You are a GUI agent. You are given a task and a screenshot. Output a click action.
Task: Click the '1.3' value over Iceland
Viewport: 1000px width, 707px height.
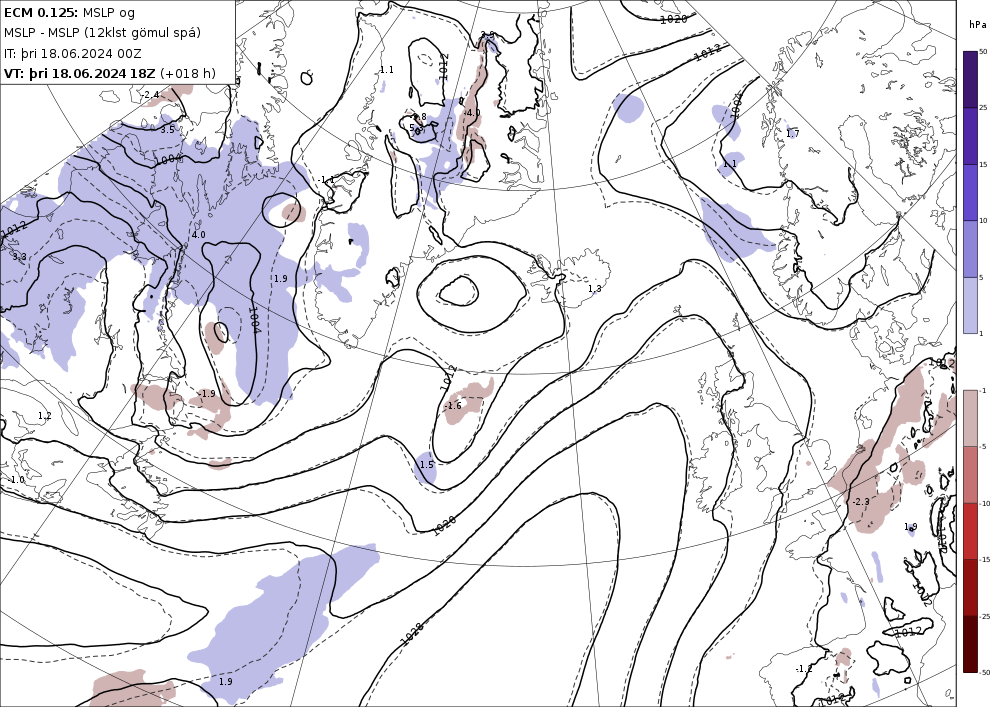[x=594, y=289]
